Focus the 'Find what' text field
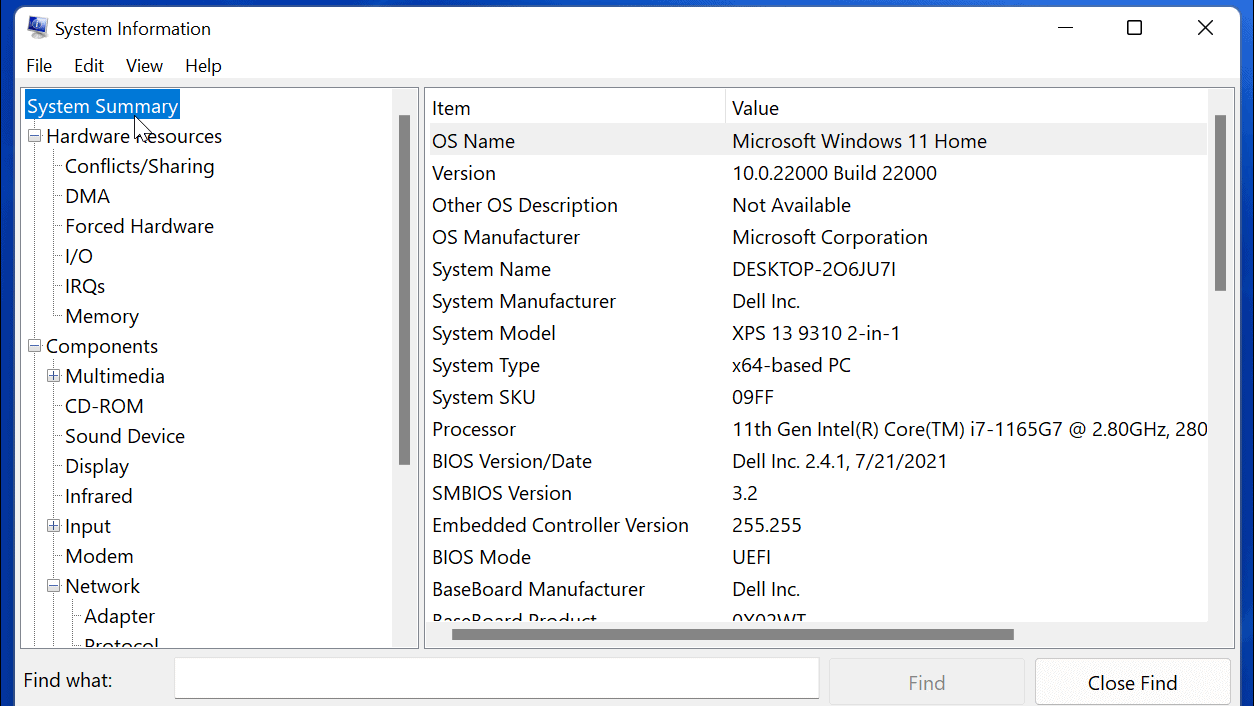 (x=497, y=678)
